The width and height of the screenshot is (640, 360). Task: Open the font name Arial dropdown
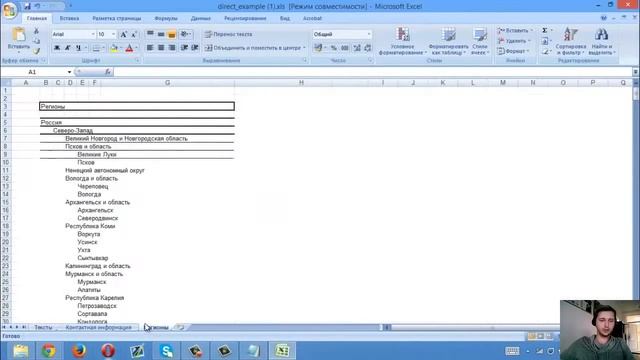coord(93,34)
